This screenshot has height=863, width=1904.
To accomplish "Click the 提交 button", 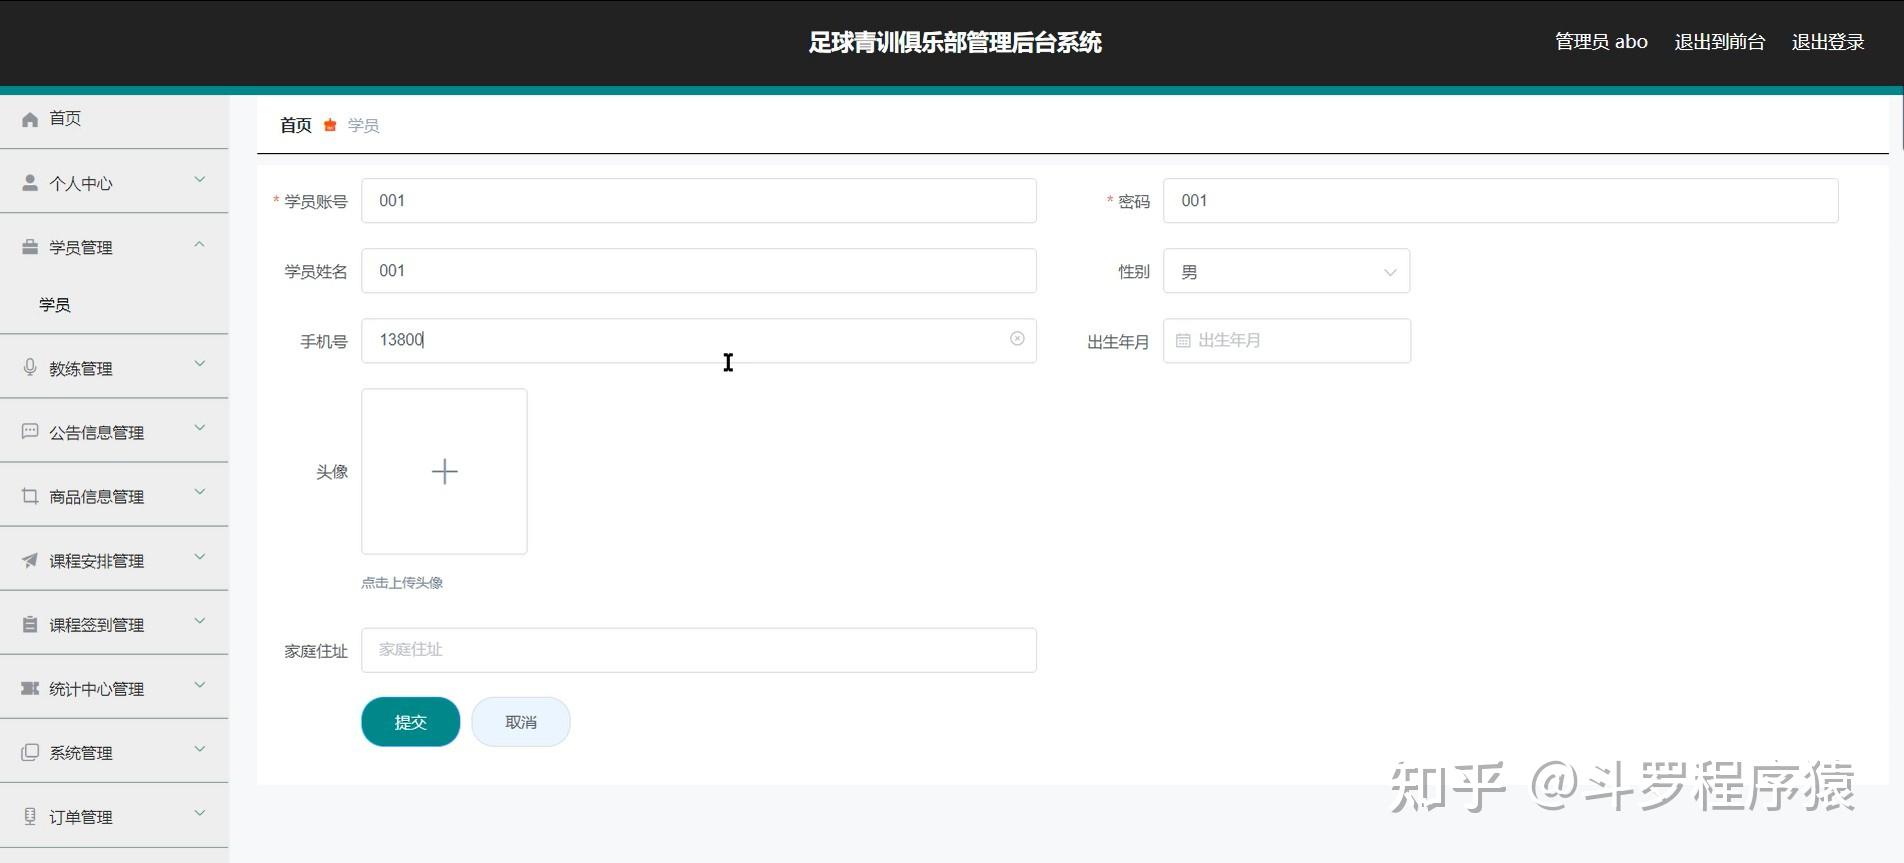I will coord(411,722).
